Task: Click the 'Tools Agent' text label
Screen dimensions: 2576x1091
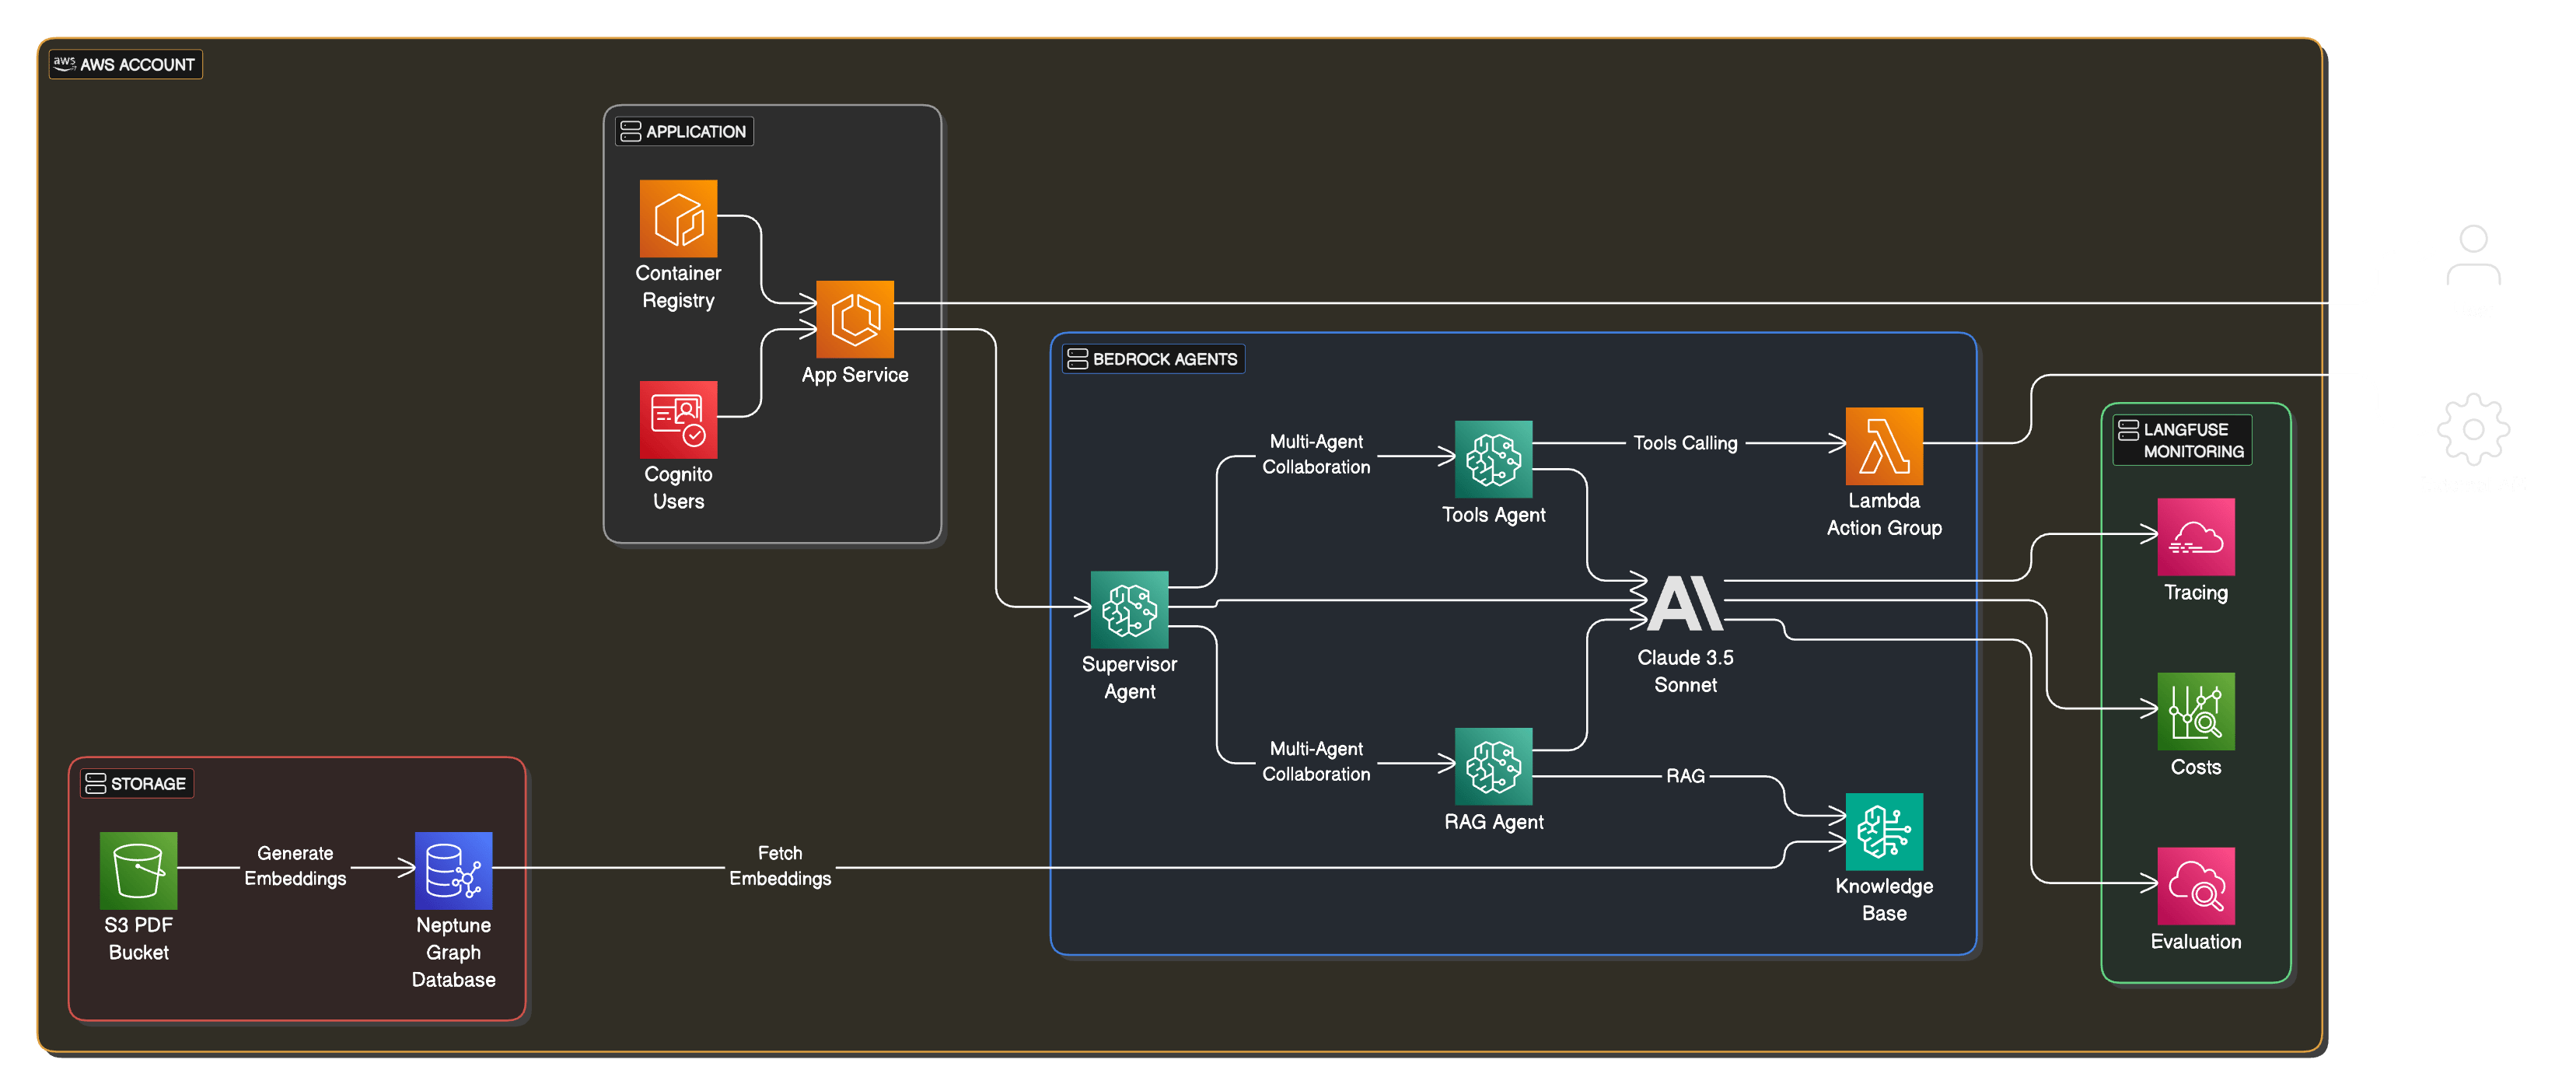Action: click(x=1493, y=515)
